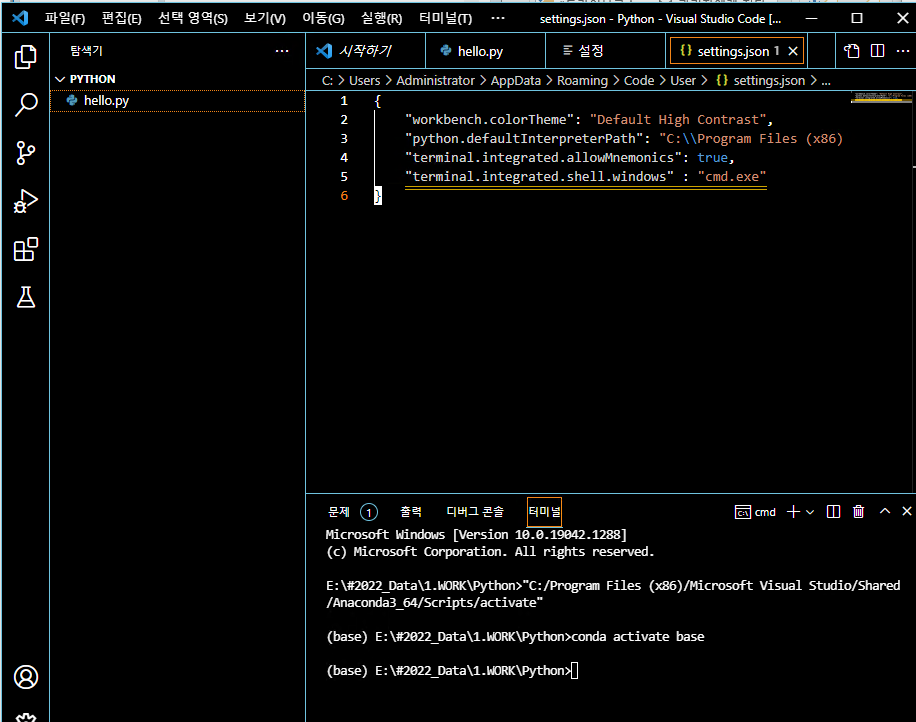This screenshot has height=722, width=916.
Task: Open the 실행(R) menu
Action: (x=381, y=19)
